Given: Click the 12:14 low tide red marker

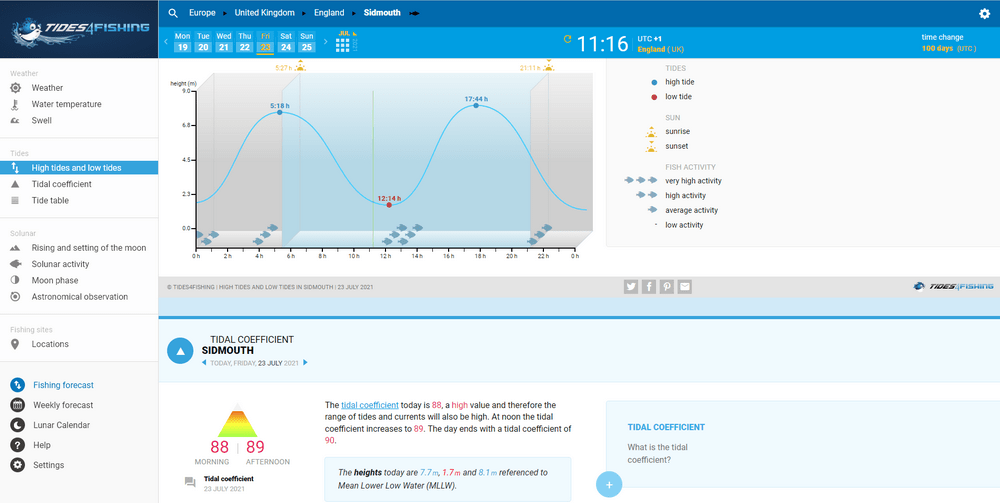Looking at the screenshot, I should click(x=389, y=205).
